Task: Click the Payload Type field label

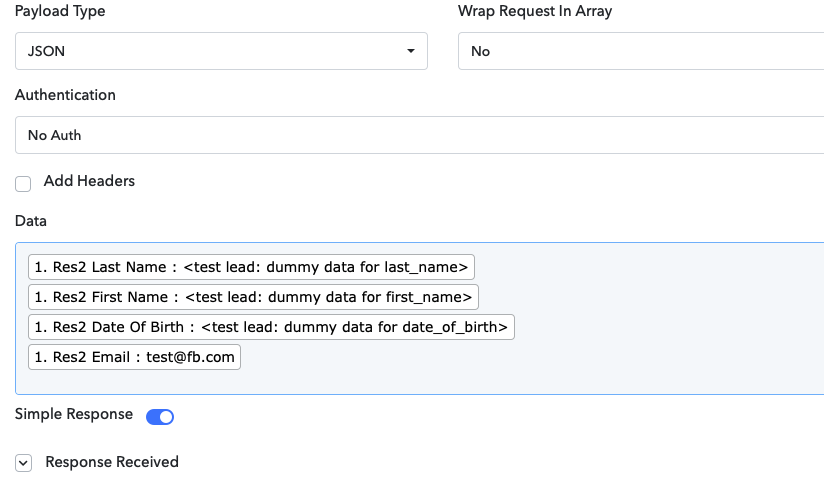Action: tap(60, 12)
